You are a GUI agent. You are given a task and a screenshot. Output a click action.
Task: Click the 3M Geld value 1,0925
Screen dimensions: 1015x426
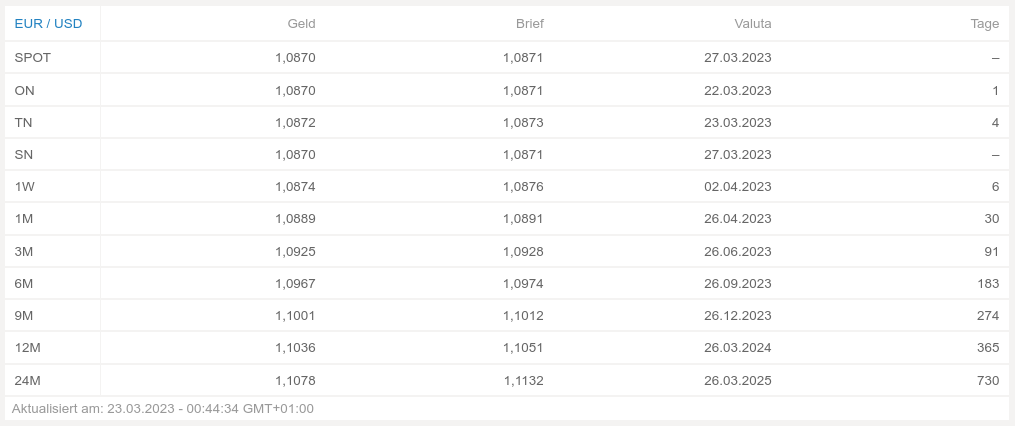point(295,251)
